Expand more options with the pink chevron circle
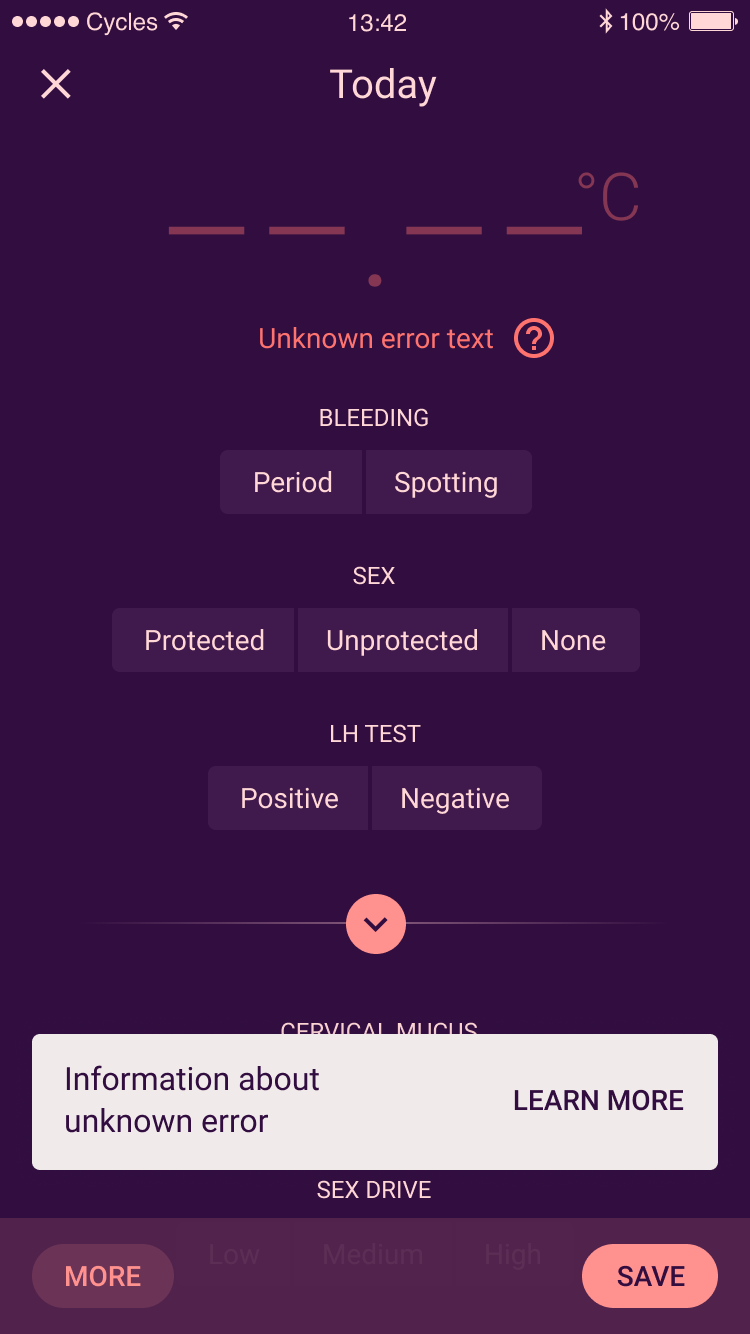This screenshot has width=750, height=1334. (x=376, y=924)
